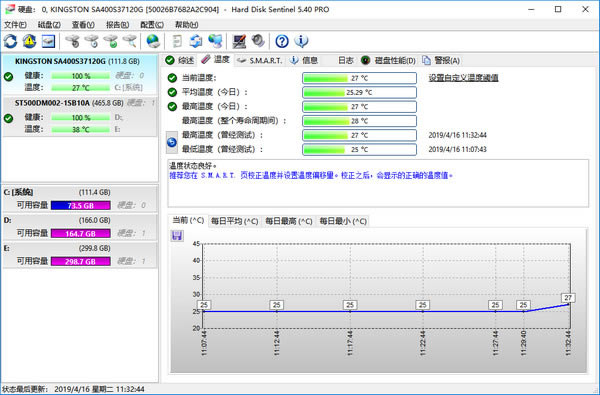Open the 配置(C) menu

pyautogui.click(x=152, y=24)
